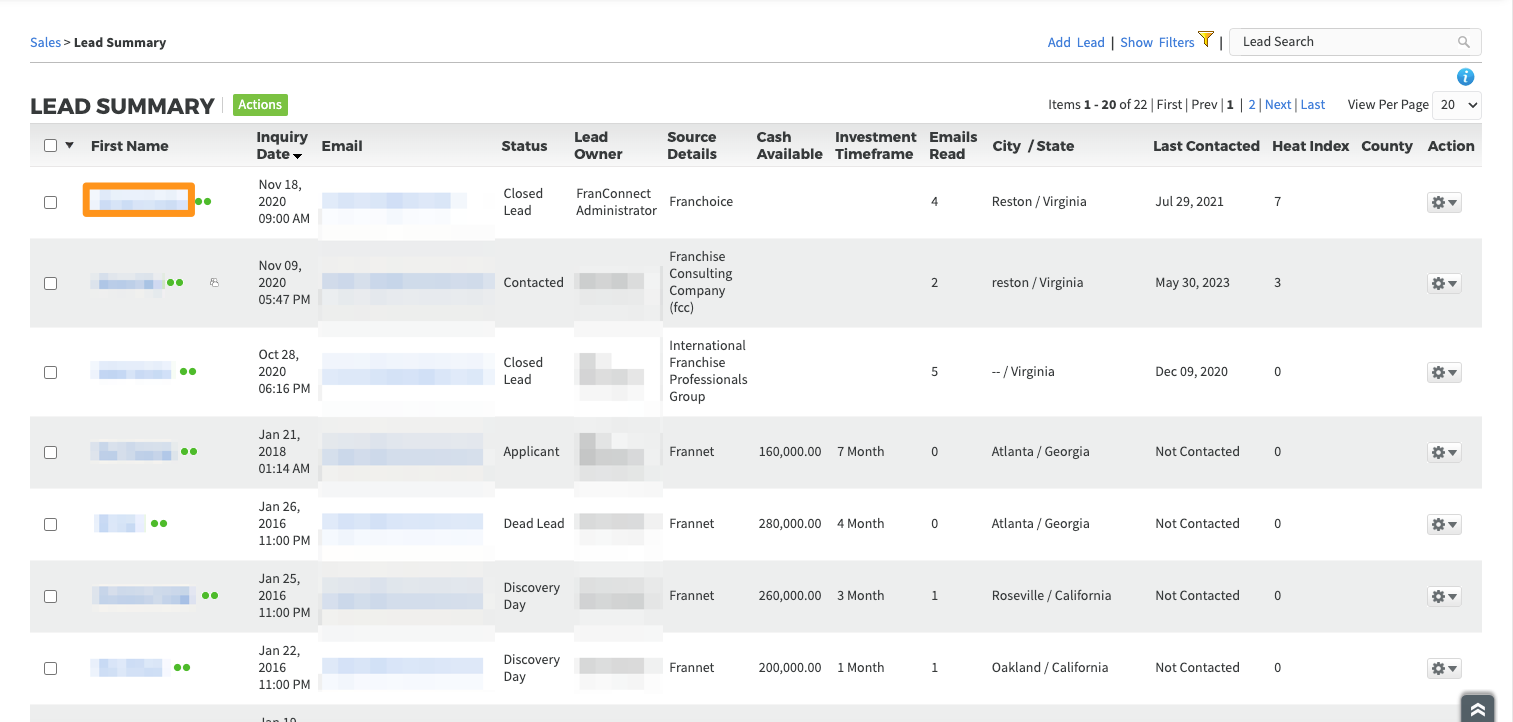Image resolution: width=1513 pixels, height=722 pixels.
Task: Select checkbox for the Applicant status lead
Action: click(51, 452)
